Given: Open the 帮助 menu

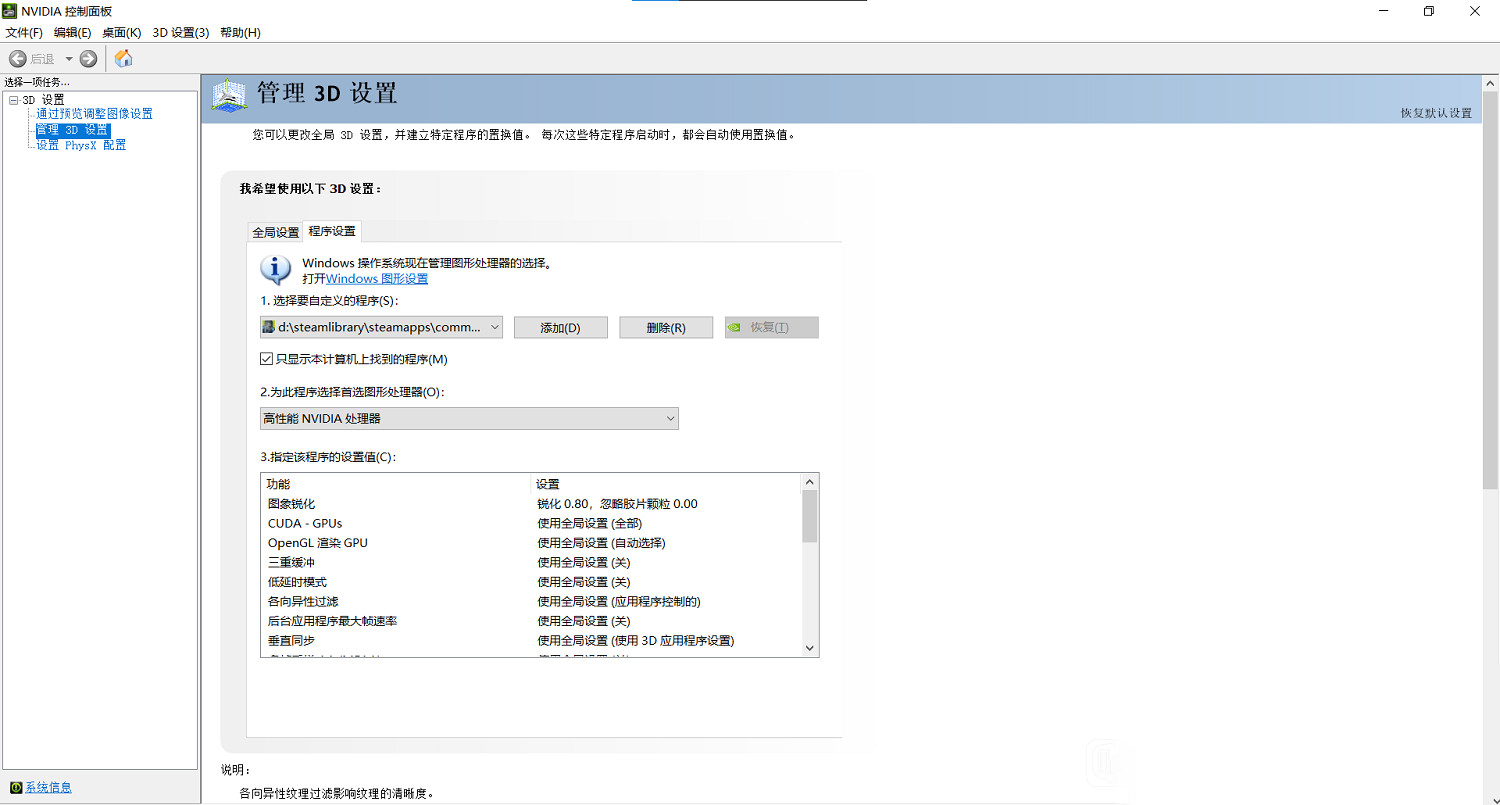Looking at the screenshot, I should pos(240,32).
